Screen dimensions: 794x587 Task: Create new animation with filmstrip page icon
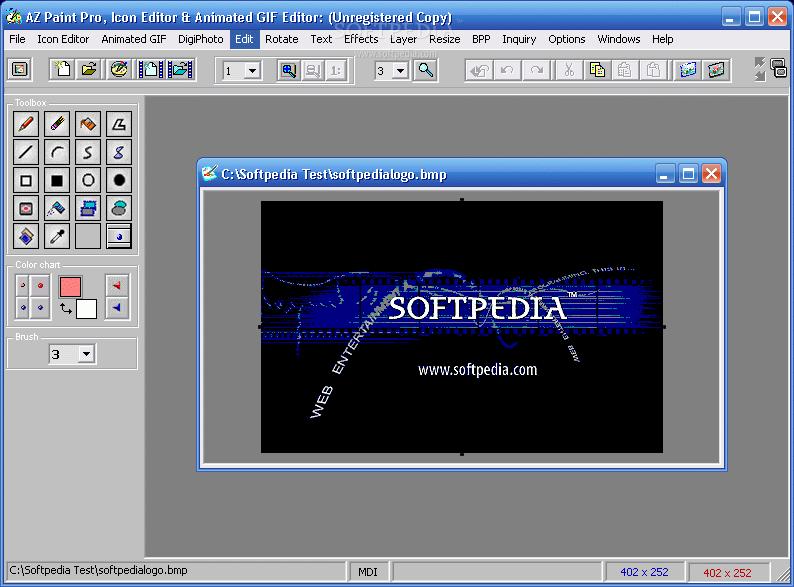coord(150,69)
